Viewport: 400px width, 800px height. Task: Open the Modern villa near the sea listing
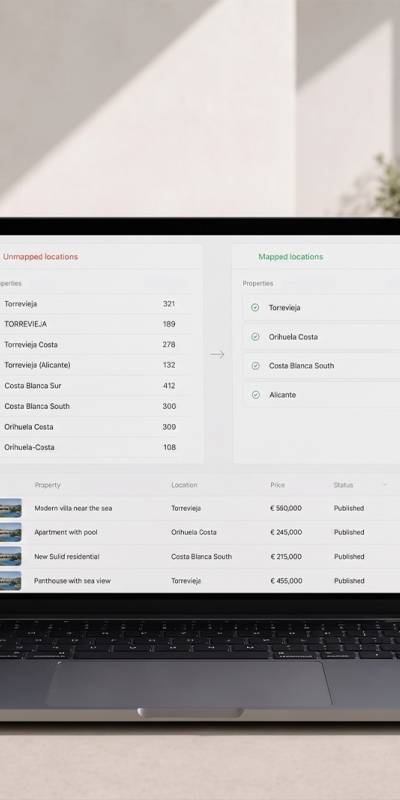pos(73,508)
